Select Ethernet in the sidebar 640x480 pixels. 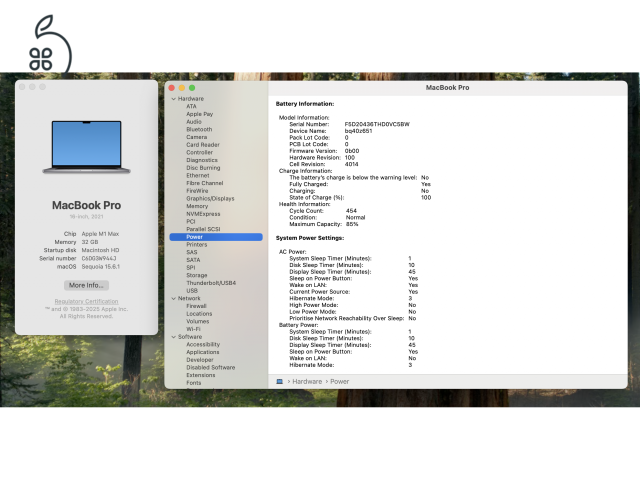coord(198,176)
